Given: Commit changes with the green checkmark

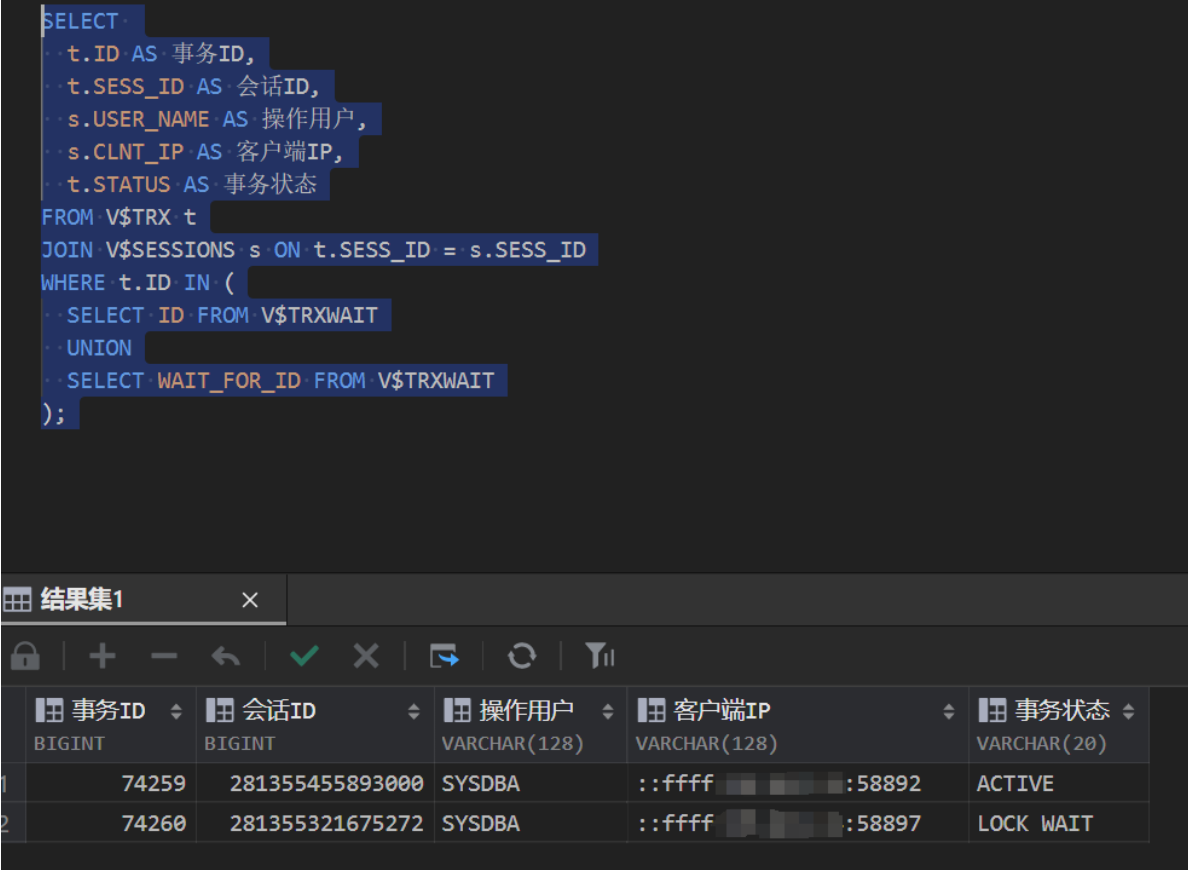Looking at the screenshot, I should click(305, 656).
